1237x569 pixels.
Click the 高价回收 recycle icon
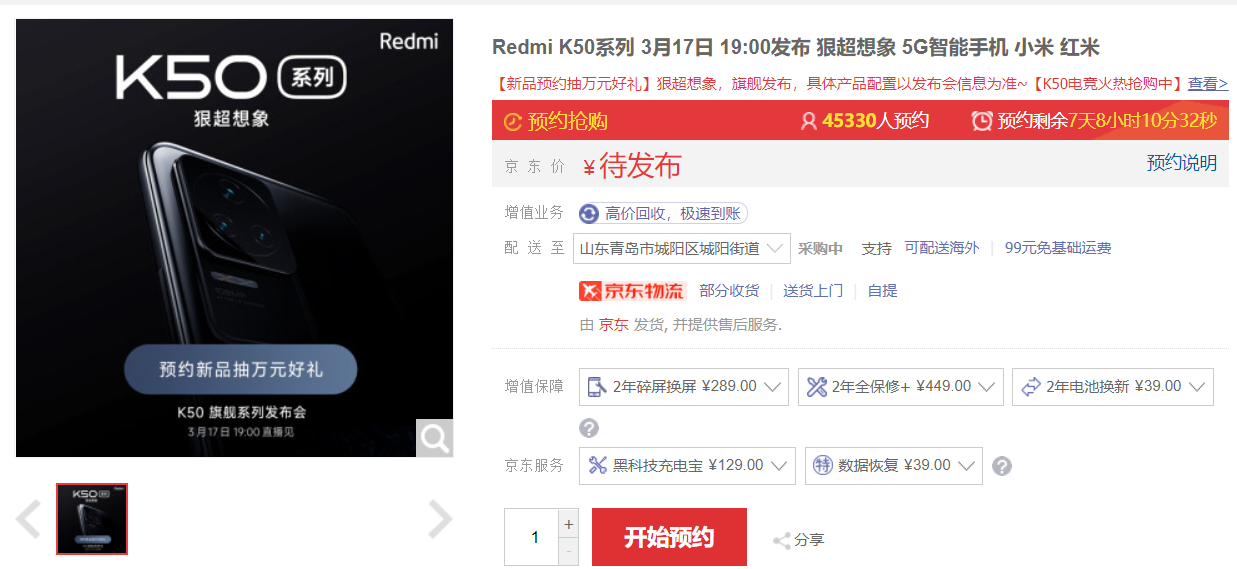[x=589, y=214]
